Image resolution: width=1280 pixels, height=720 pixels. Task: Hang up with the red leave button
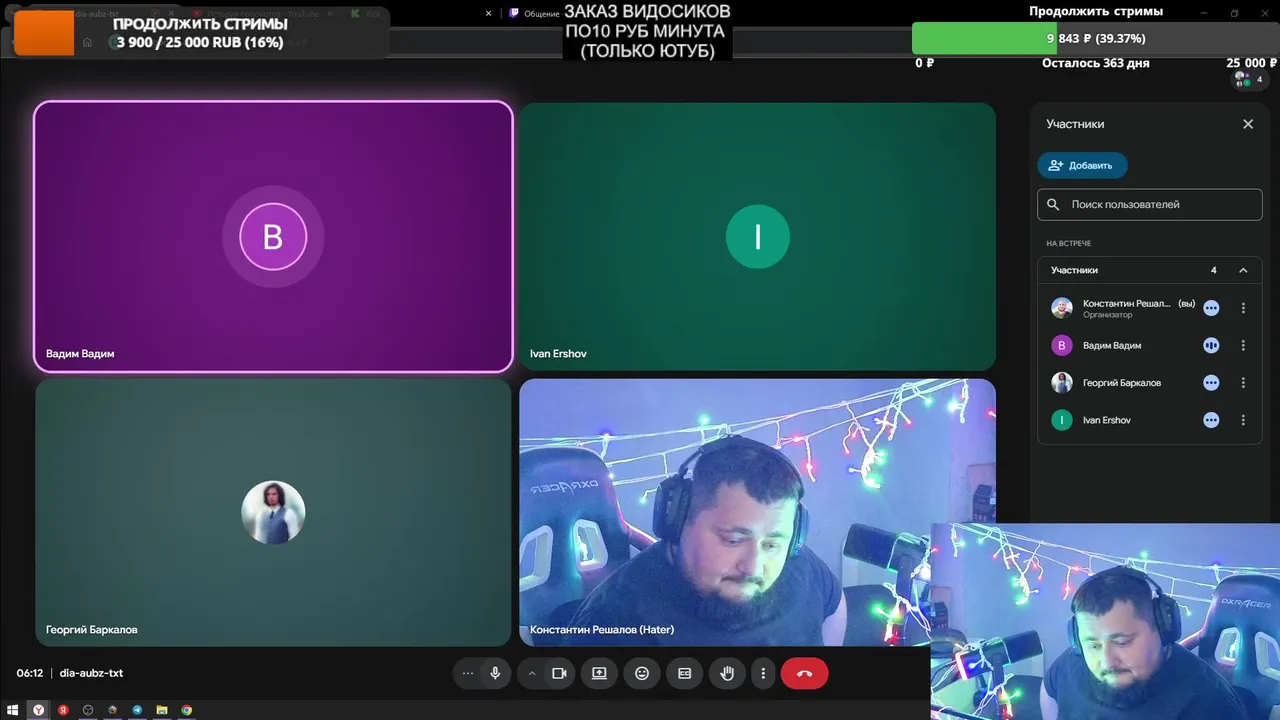804,673
